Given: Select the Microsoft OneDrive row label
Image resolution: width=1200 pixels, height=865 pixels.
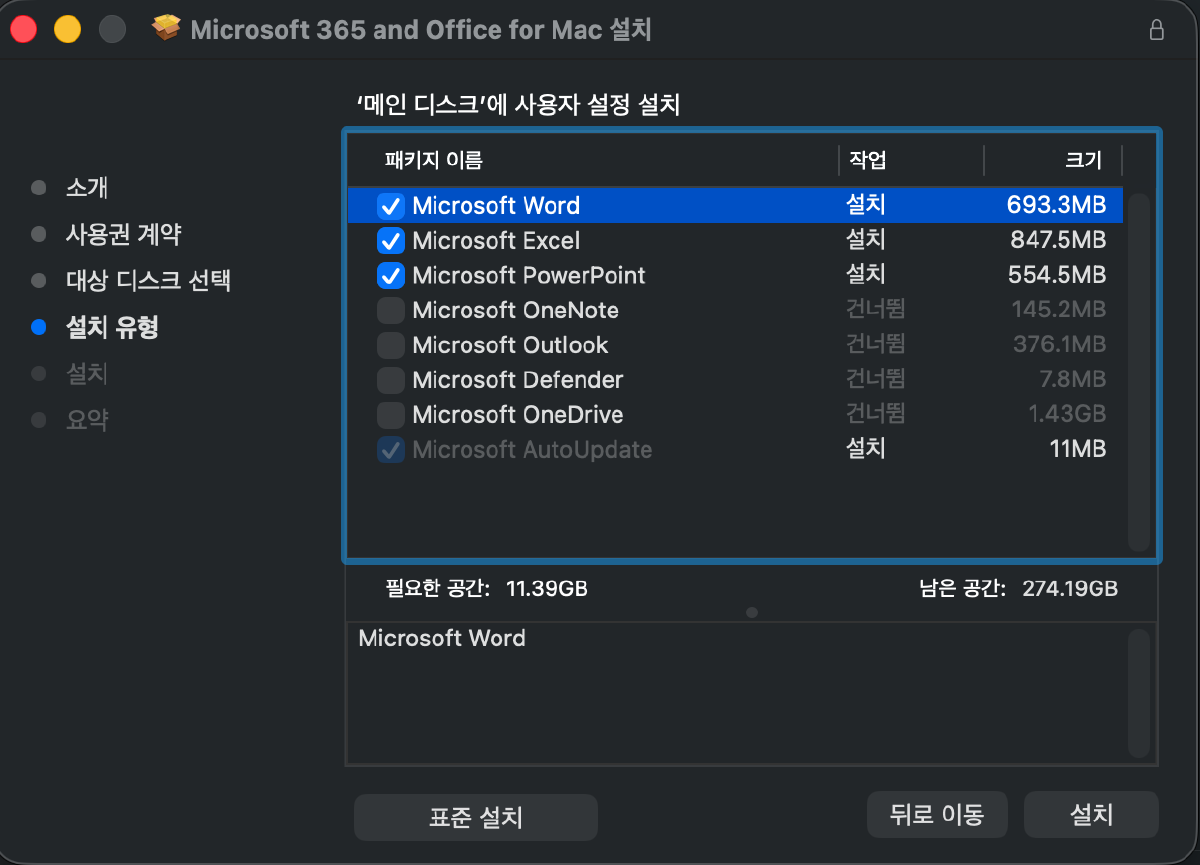Looking at the screenshot, I should pos(518,415).
